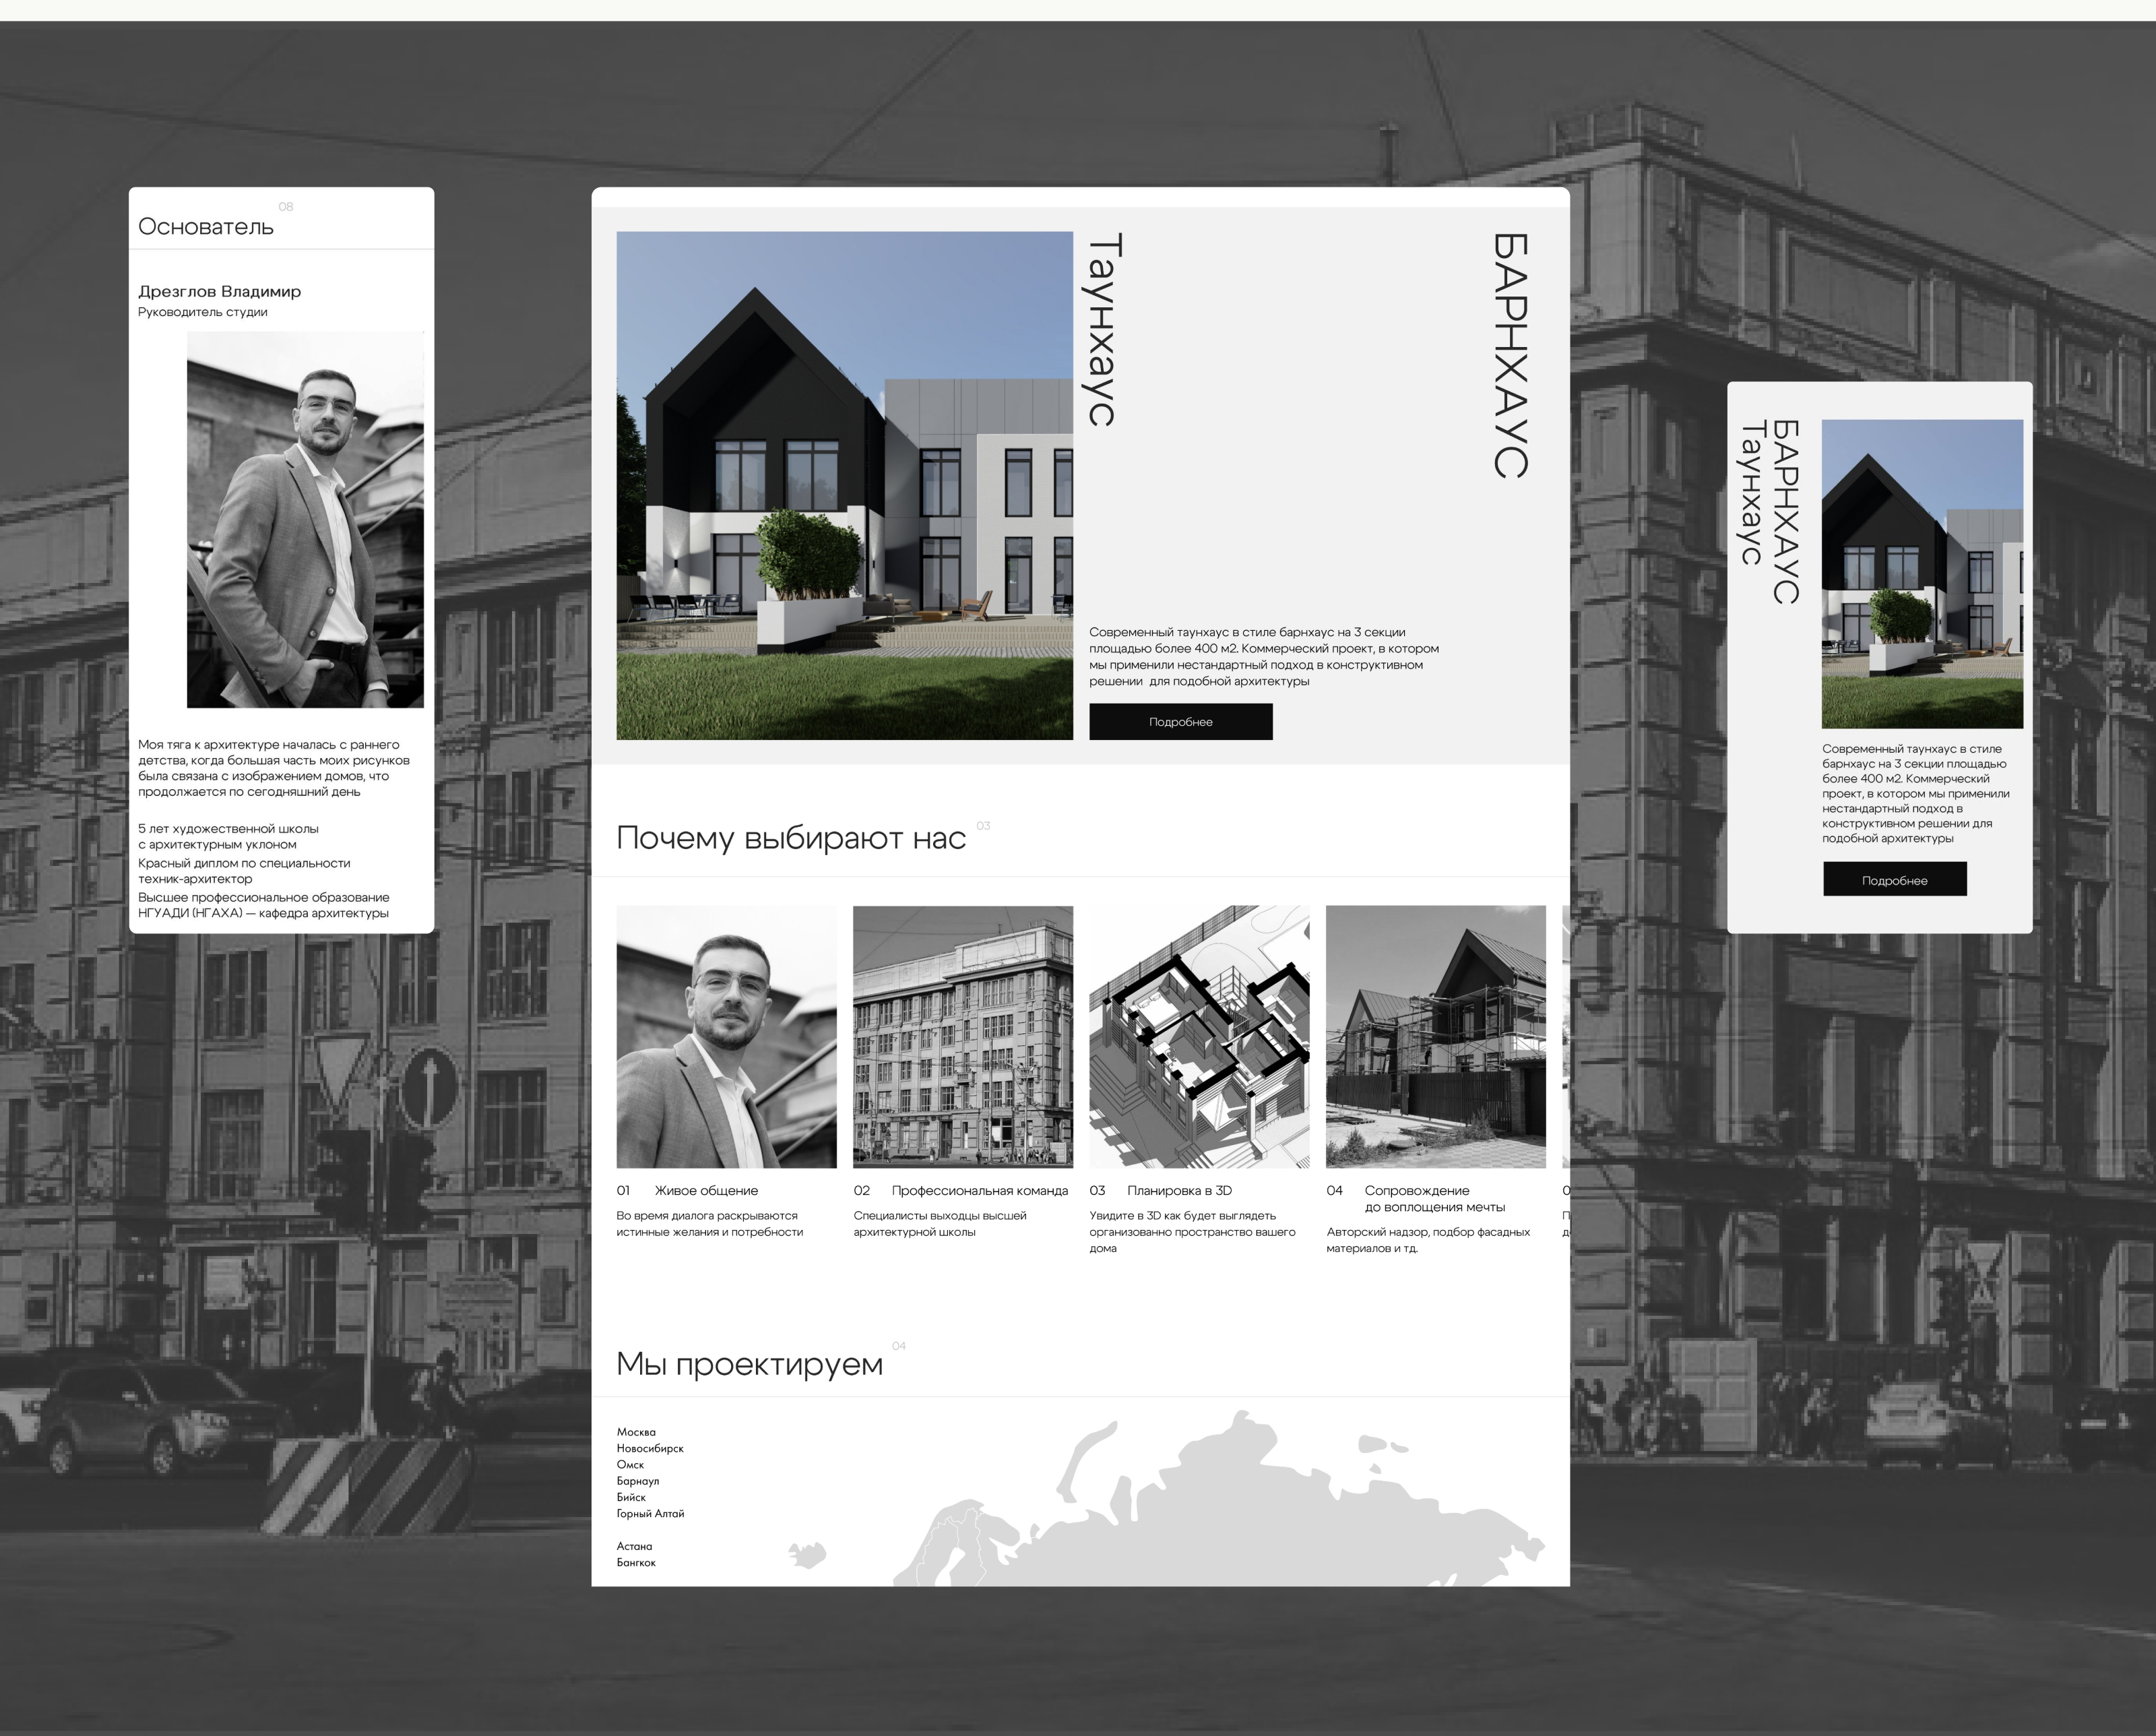Viewport: 2156px width, 1736px height.
Task: Click the Основатель heading in the left card
Action: [x=206, y=227]
